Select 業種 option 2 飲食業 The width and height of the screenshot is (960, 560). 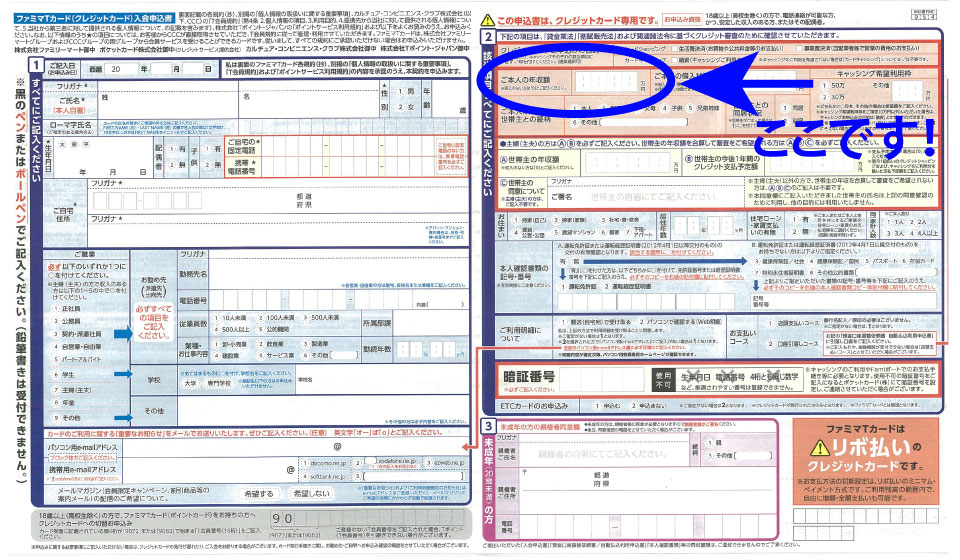point(270,345)
